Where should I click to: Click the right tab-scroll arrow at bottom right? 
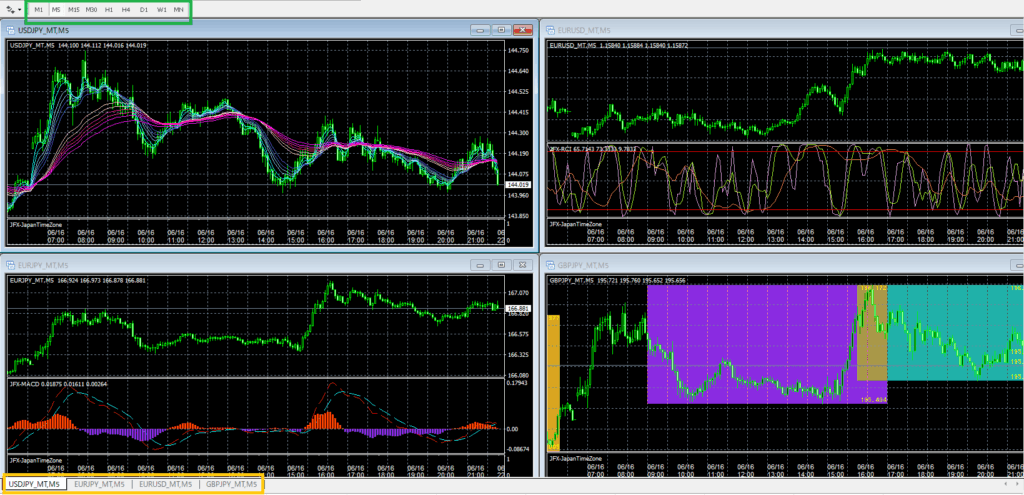[x=1016, y=485]
